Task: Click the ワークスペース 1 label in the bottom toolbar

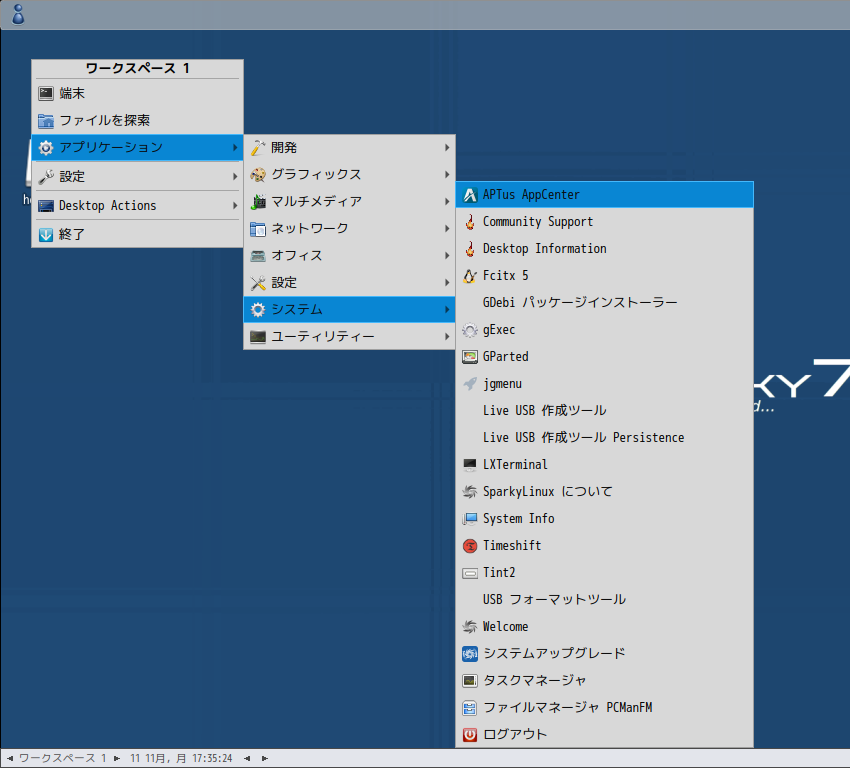Action: [x=63, y=758]
